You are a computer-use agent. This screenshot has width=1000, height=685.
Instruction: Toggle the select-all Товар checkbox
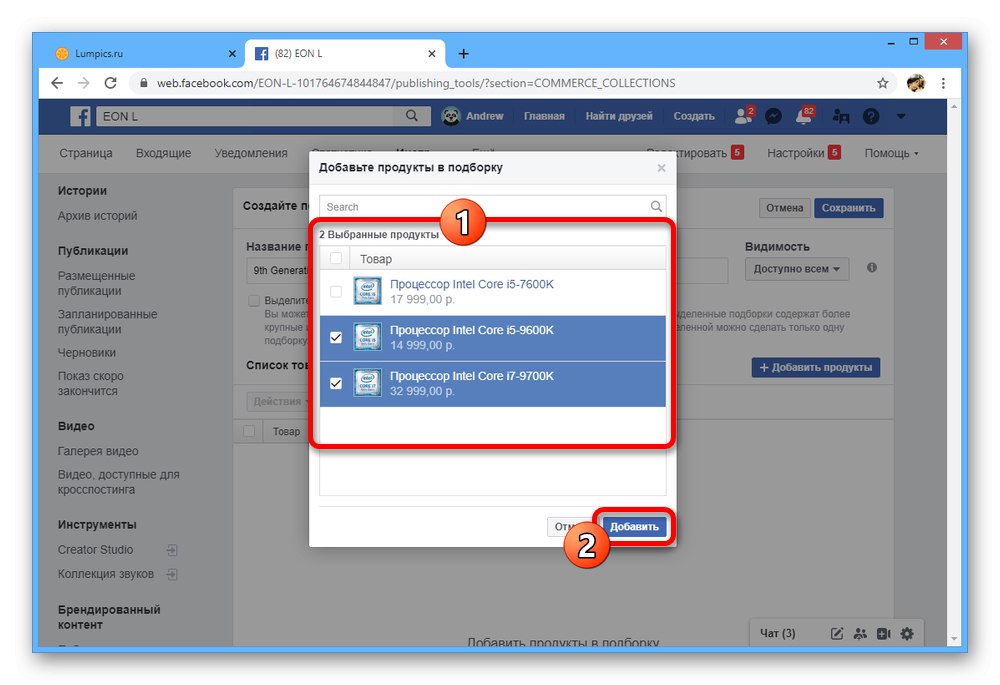click(x=335, y=258)
